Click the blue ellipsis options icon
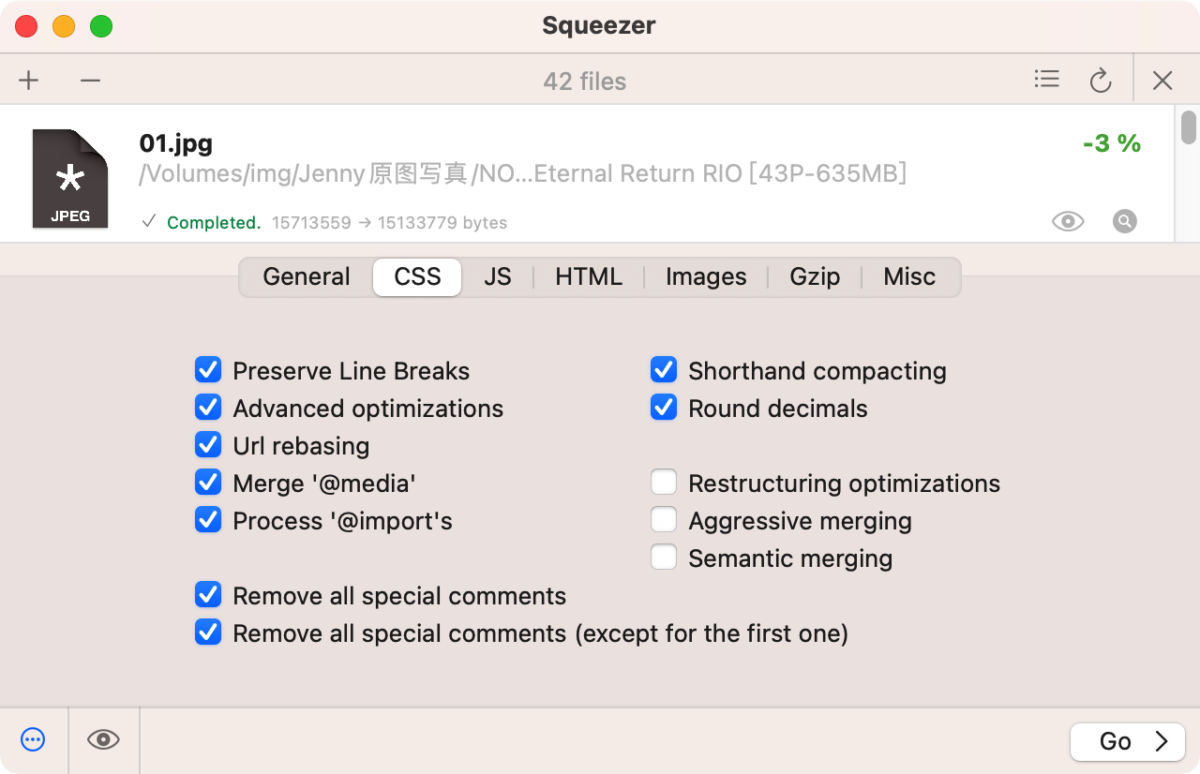 (33, 740)
